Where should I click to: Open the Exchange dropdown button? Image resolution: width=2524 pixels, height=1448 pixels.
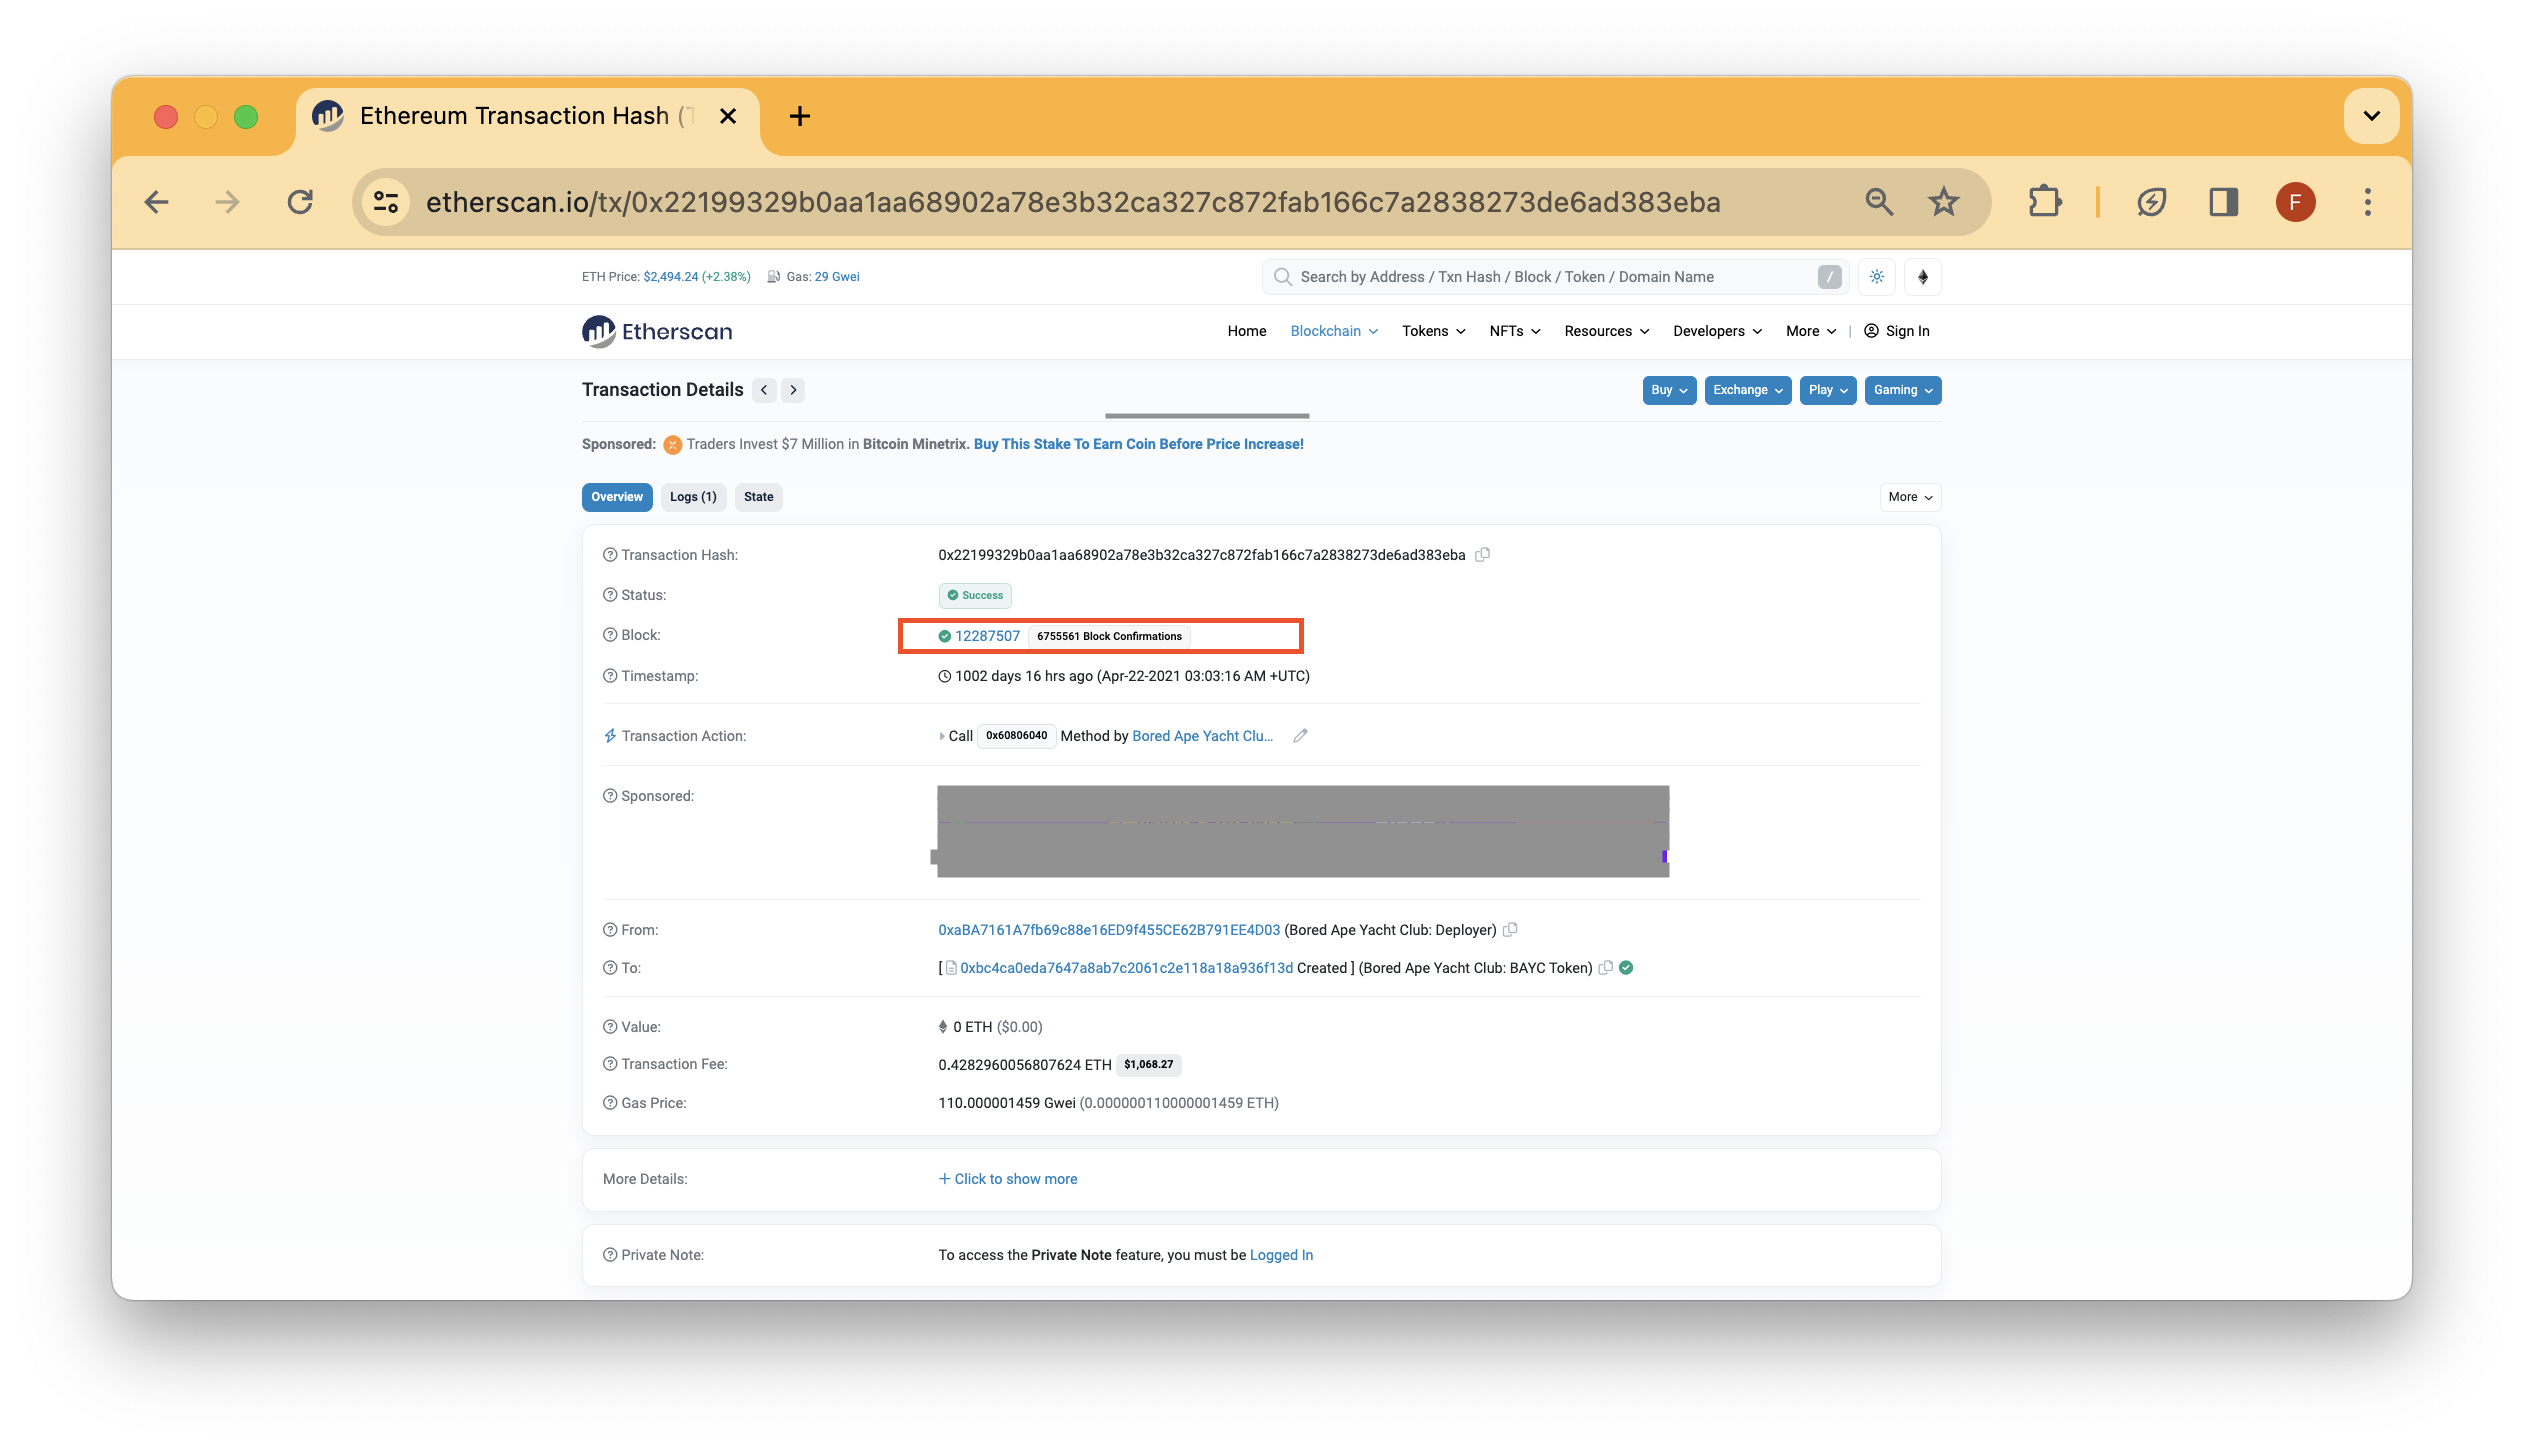click(x=1748, y=390)
